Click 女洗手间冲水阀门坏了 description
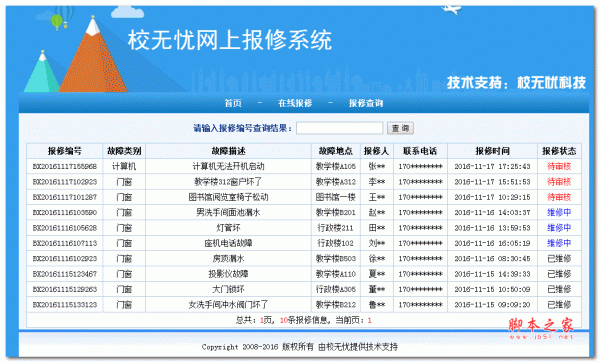The height and width of the screenshot is (363, 600). (x=228, y=304)
